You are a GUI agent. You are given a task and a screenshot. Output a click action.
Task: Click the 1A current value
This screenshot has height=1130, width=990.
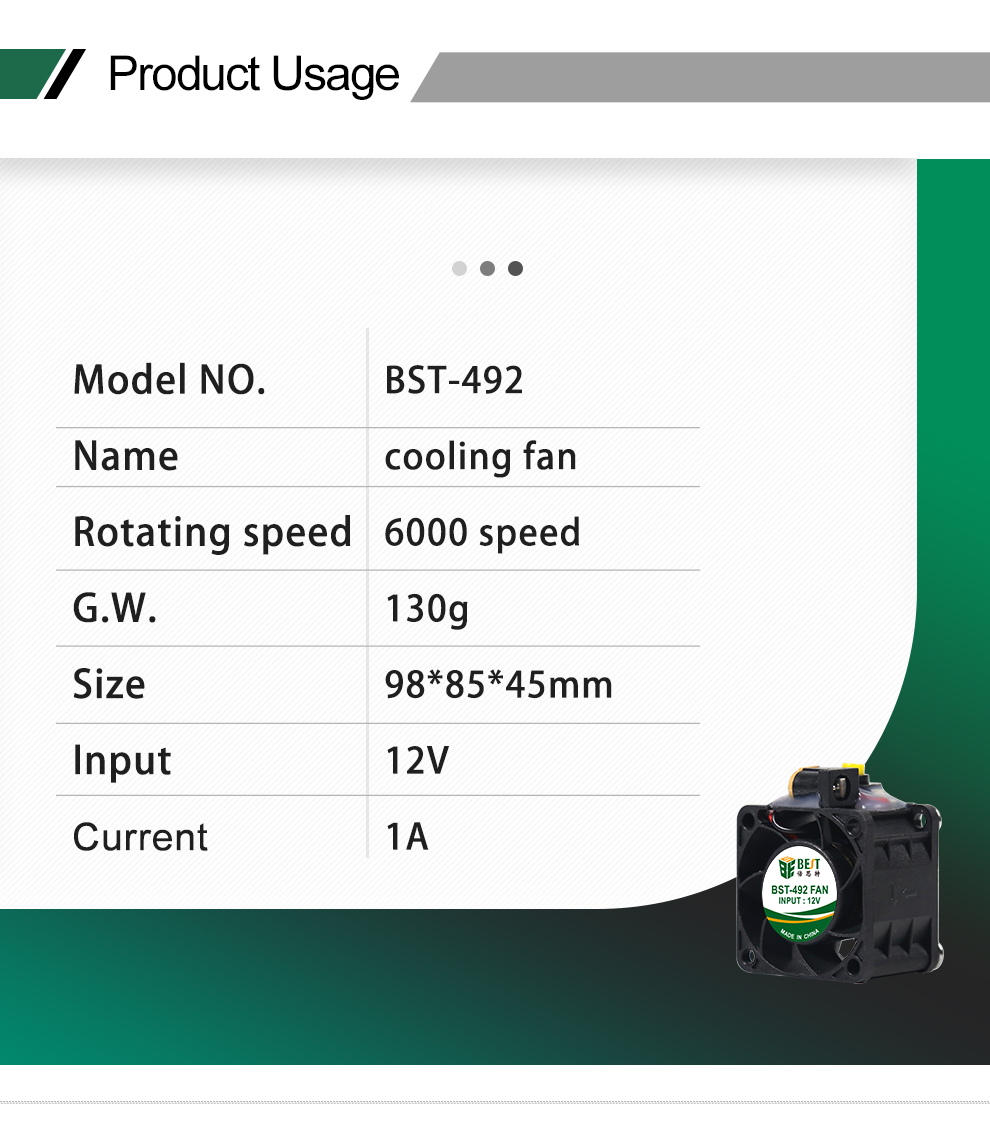[407, 837]
